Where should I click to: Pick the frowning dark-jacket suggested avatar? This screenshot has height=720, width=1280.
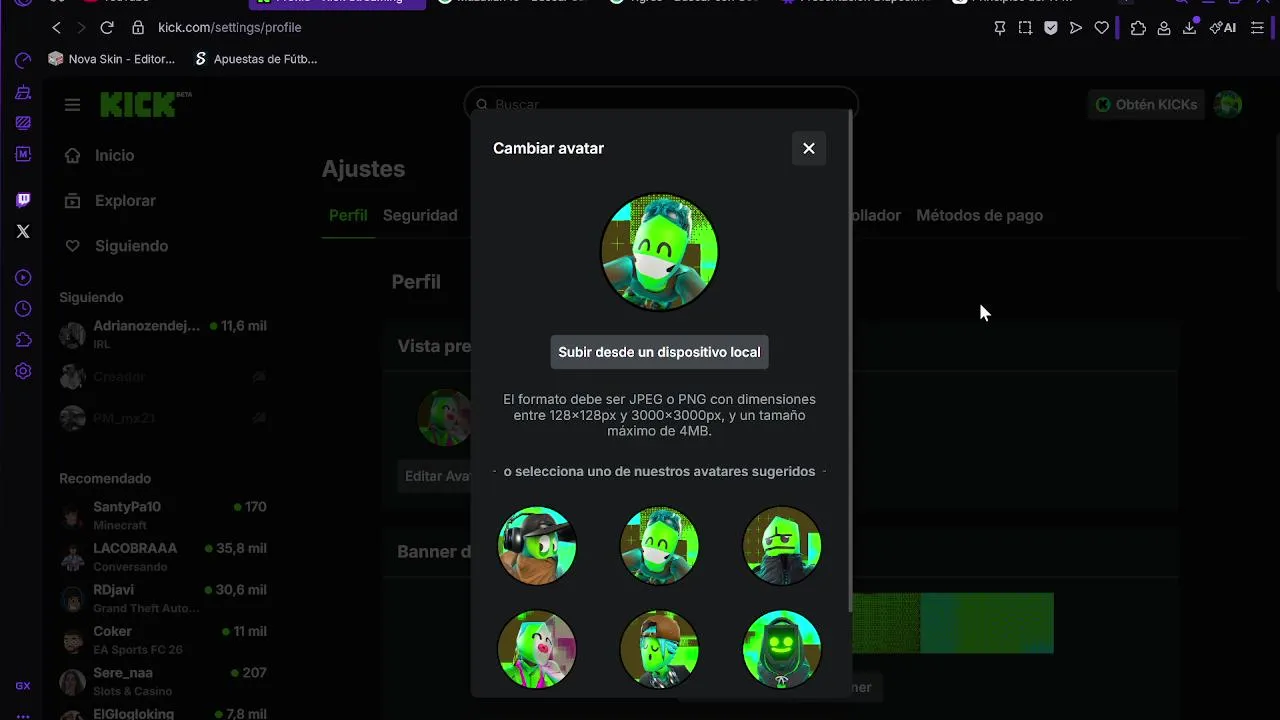point(782,545)
